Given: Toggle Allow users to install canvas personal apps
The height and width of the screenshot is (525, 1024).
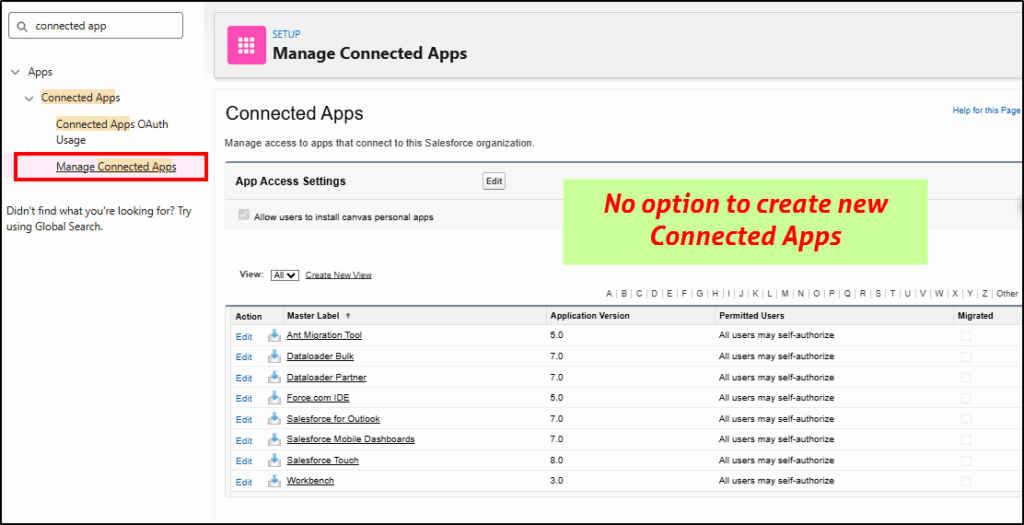Looking at the screenshot, I should coord(244,216).
